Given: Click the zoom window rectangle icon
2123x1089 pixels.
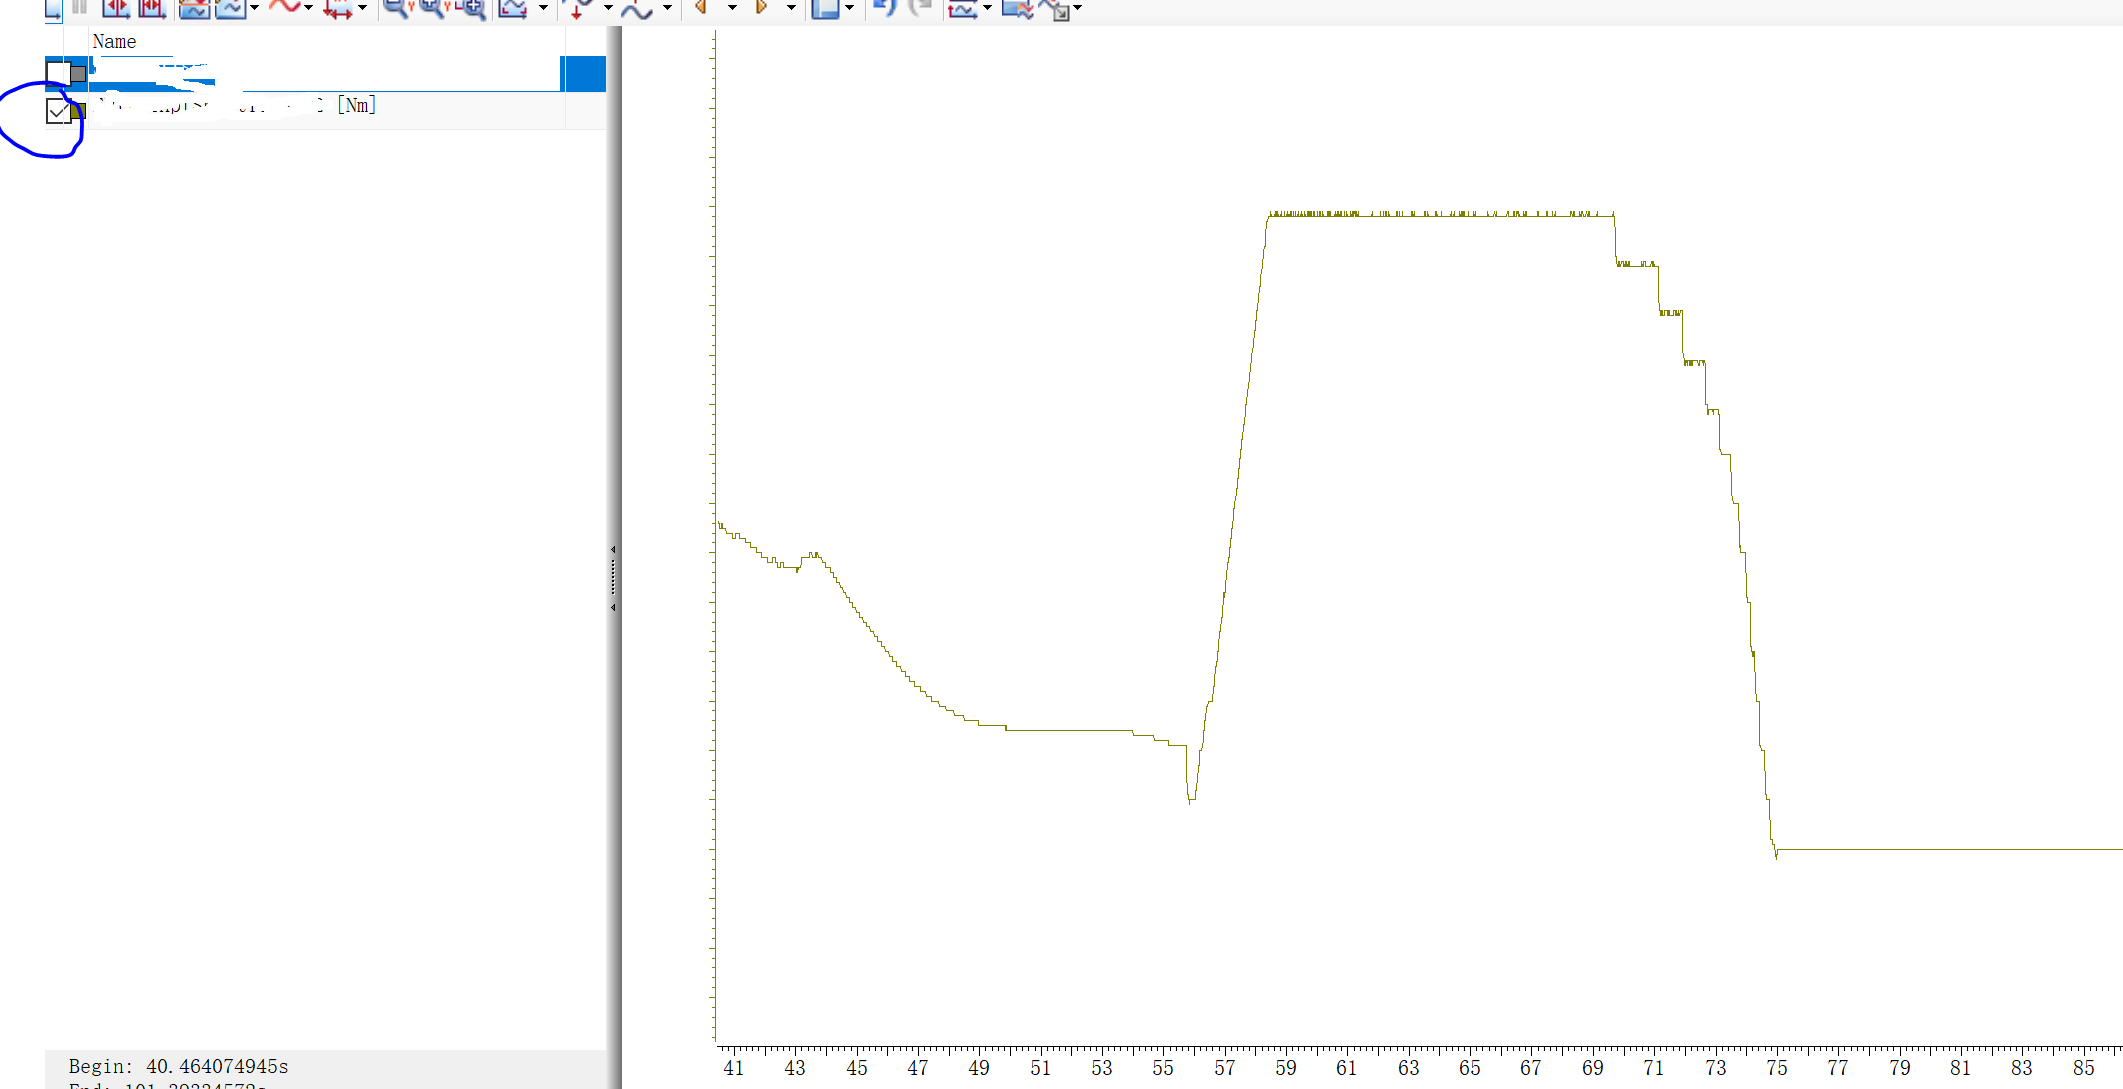Looking at the screenshot, I should point(472,9).
